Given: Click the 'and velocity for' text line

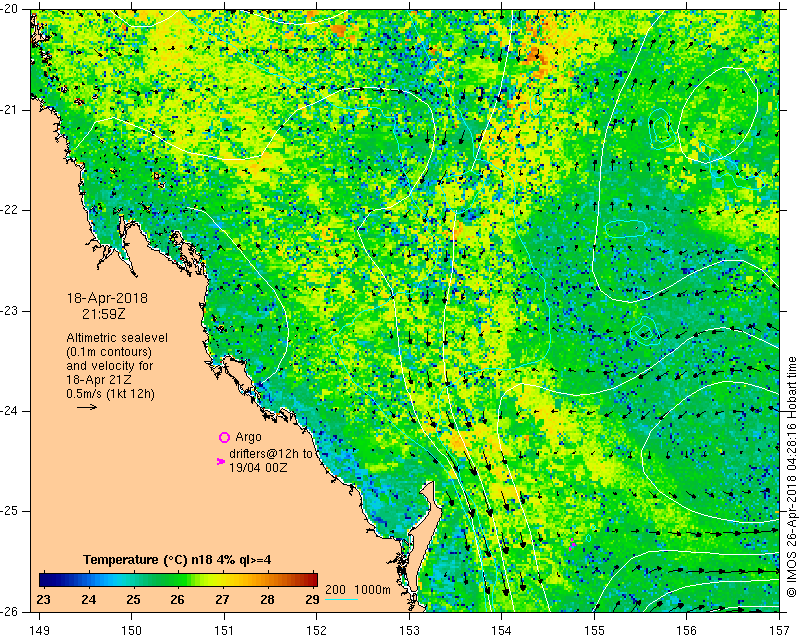Looking at the screenshot, I should [109, 366].
